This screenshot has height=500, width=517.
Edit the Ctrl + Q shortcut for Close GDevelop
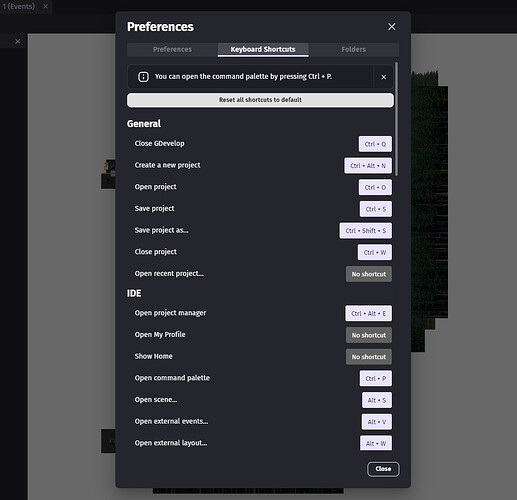375,144
